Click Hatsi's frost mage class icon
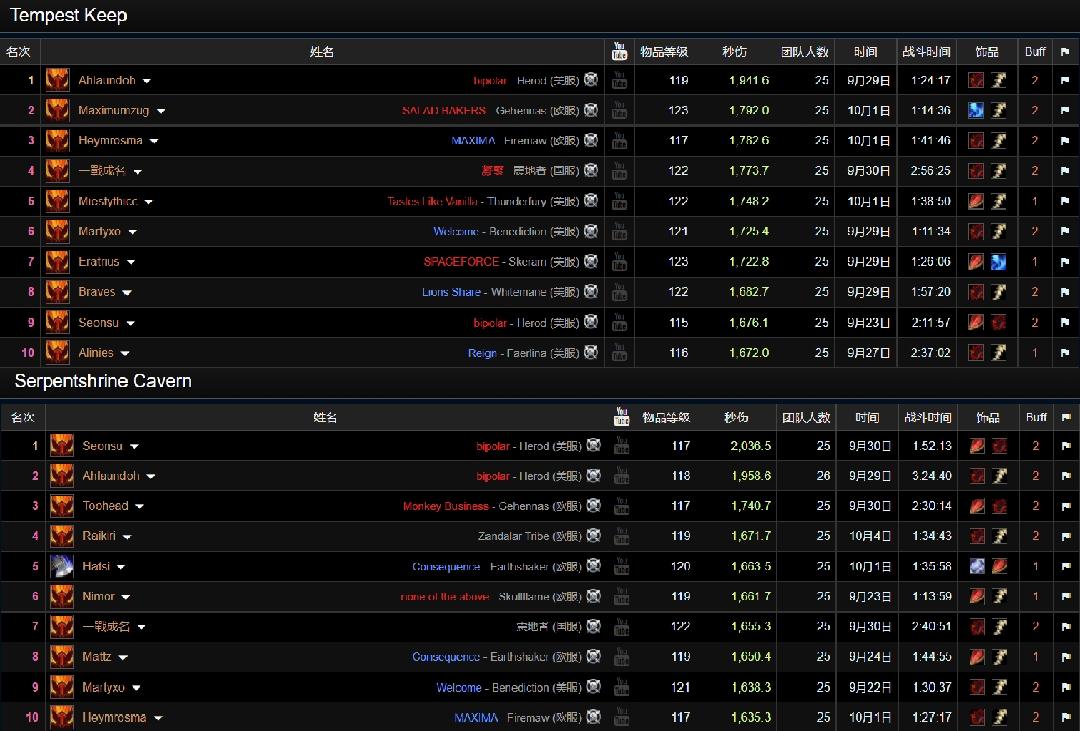The width and height of the screenshot is (1080, 731). coord(62,566)
